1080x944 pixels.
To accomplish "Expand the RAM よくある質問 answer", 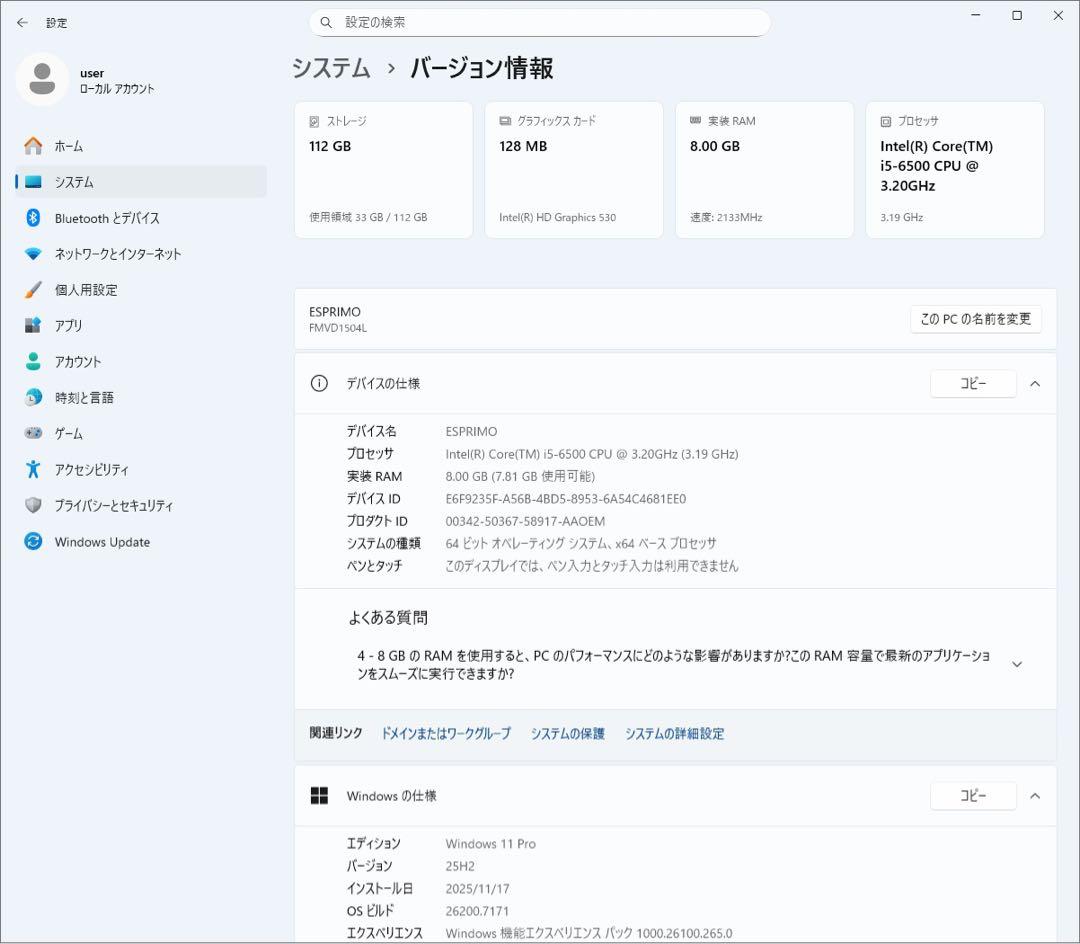I will tap(1016, 663).
